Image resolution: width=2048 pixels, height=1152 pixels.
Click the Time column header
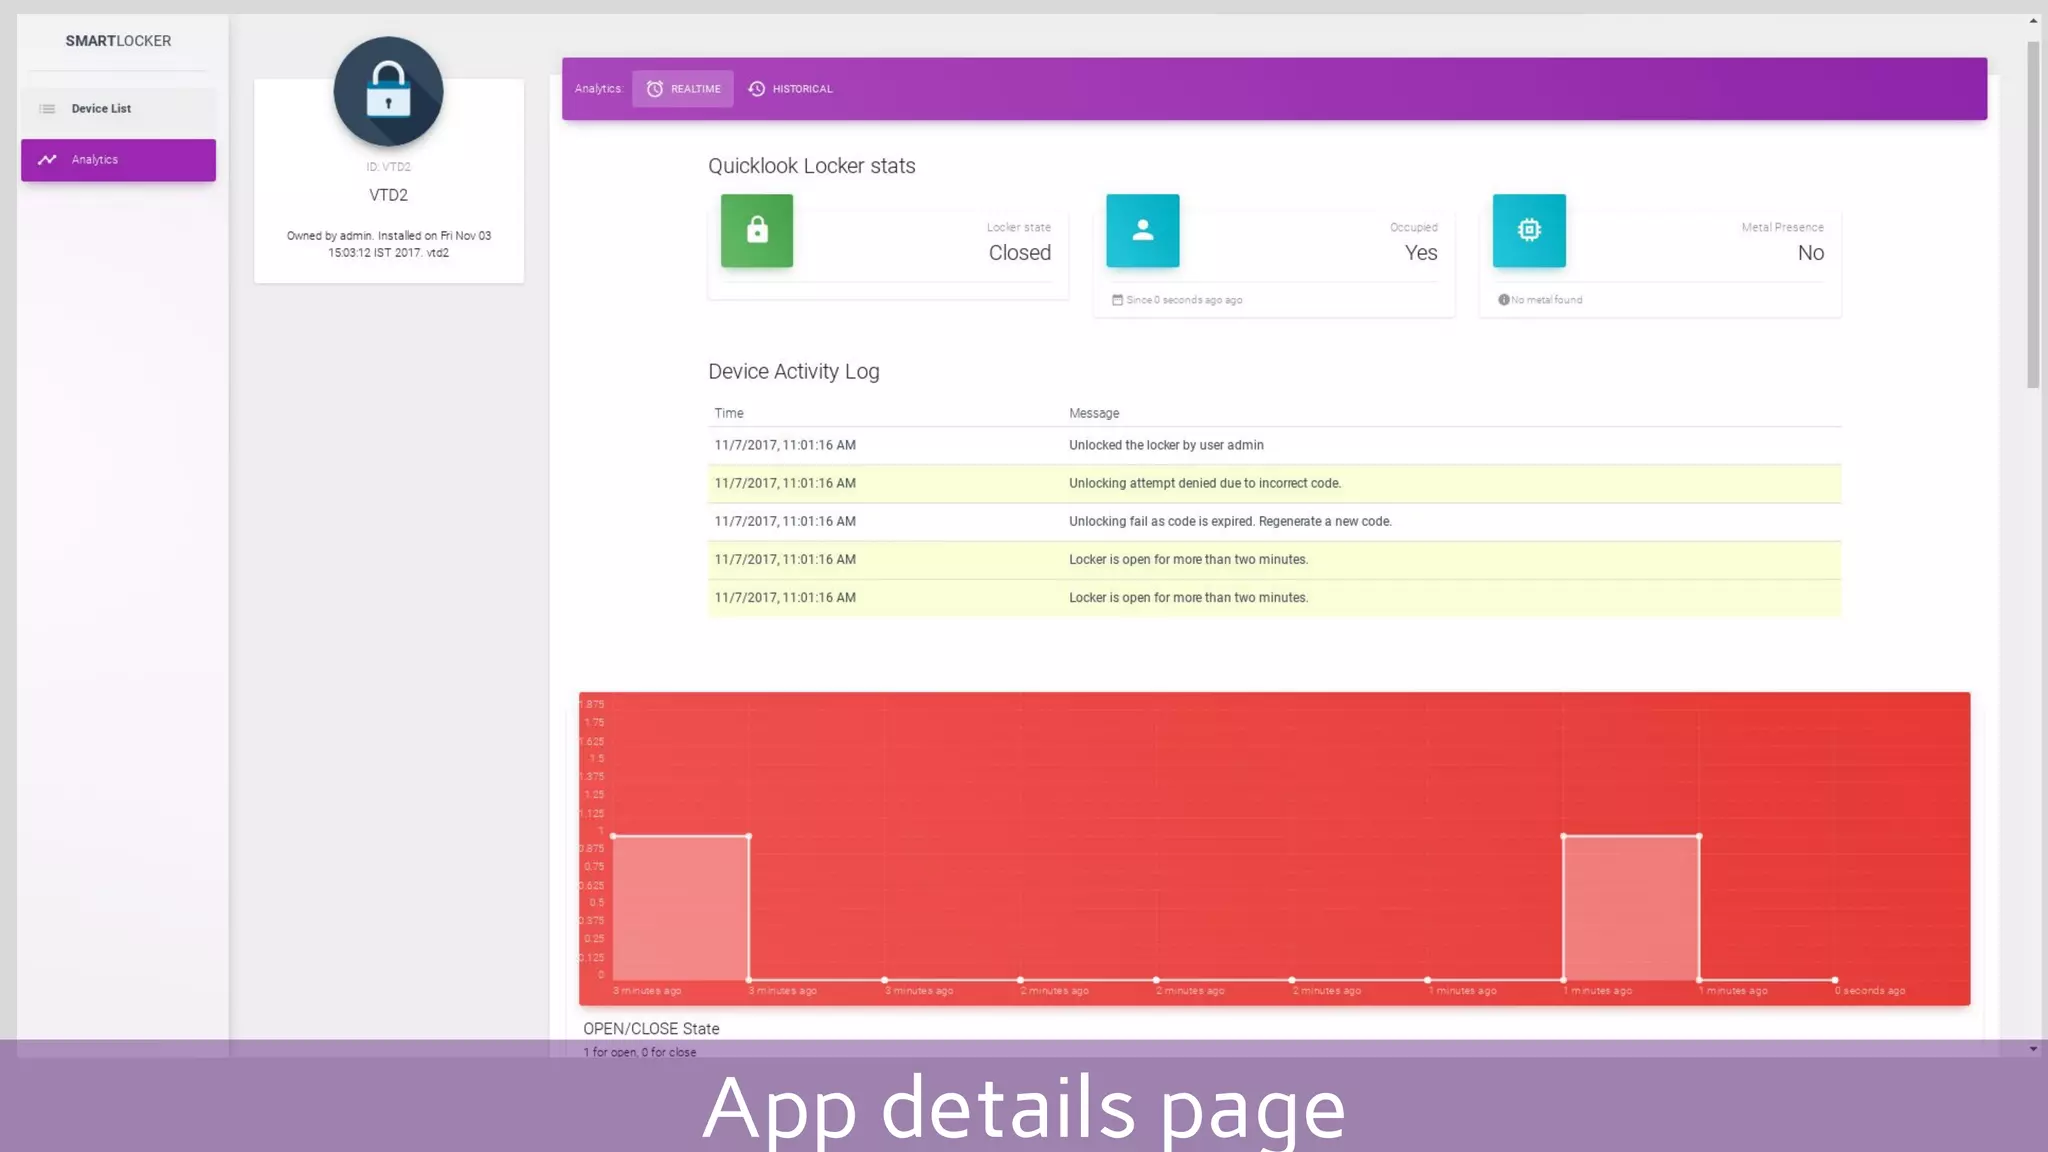(x=729, y=413)
